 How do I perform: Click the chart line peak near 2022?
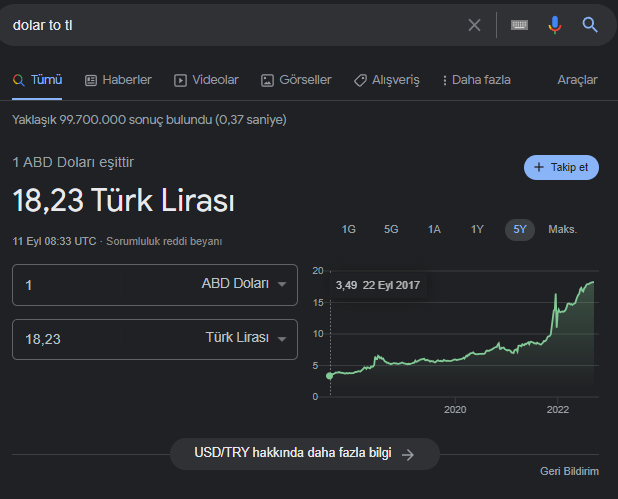[x=556, y=294]
